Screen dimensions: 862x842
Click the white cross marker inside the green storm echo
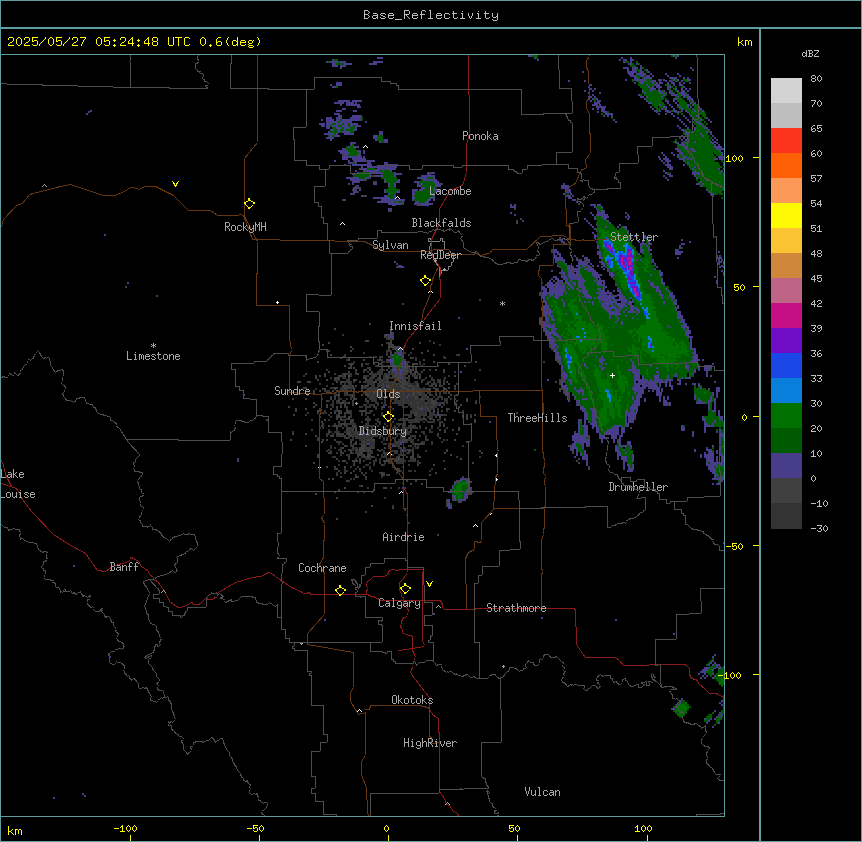[612, 375]
